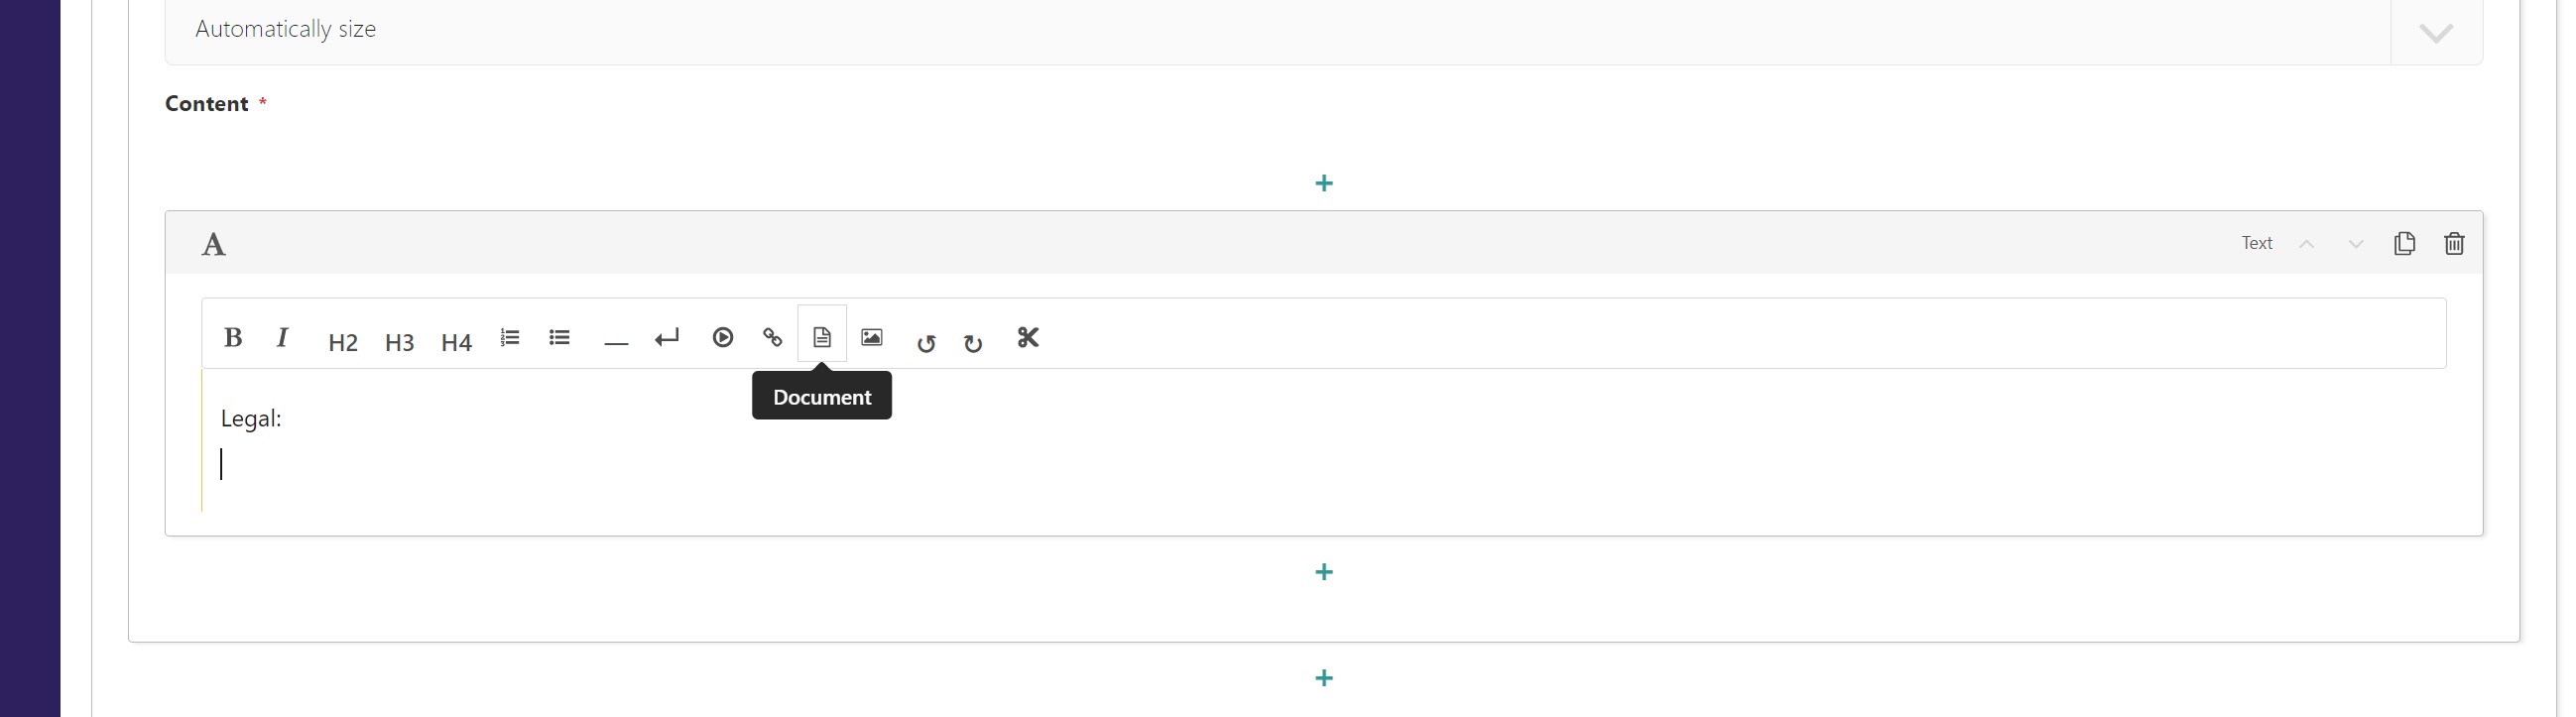Insert numbered list
The height and width of the screenshot is (717, 2576).
tap(510, 338)
